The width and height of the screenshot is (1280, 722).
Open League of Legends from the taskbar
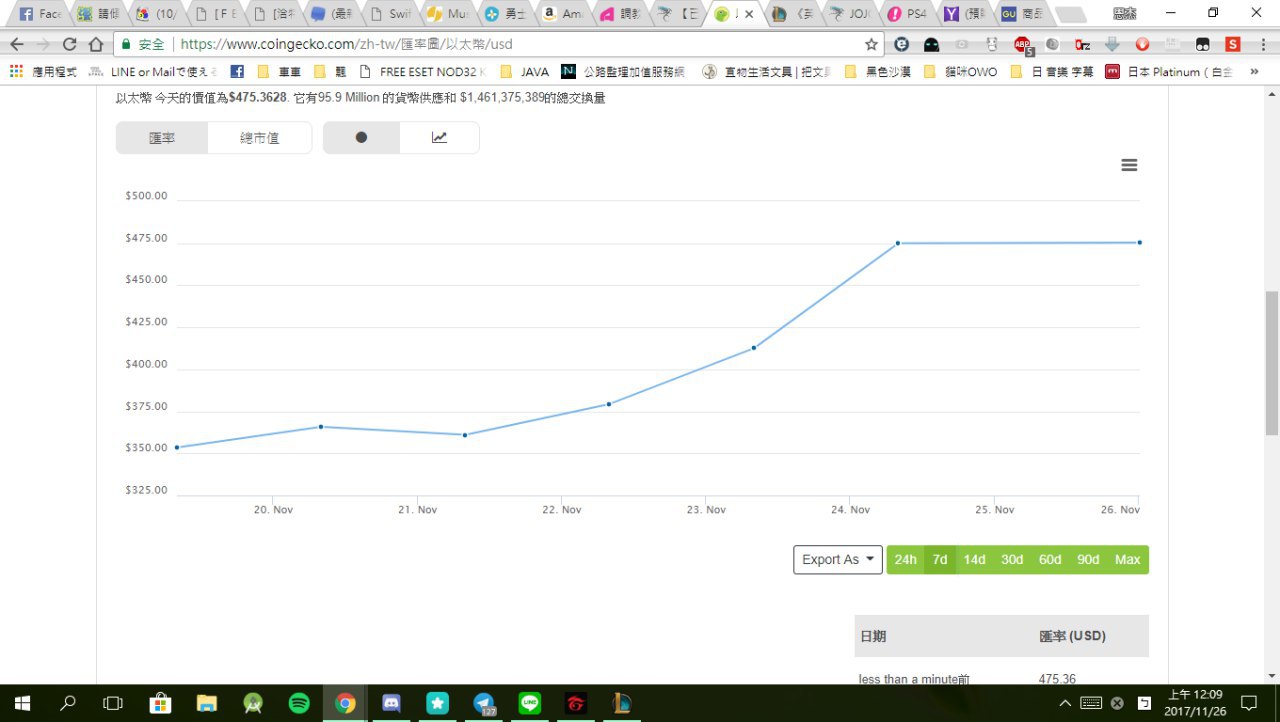click(x=622, y=703)
